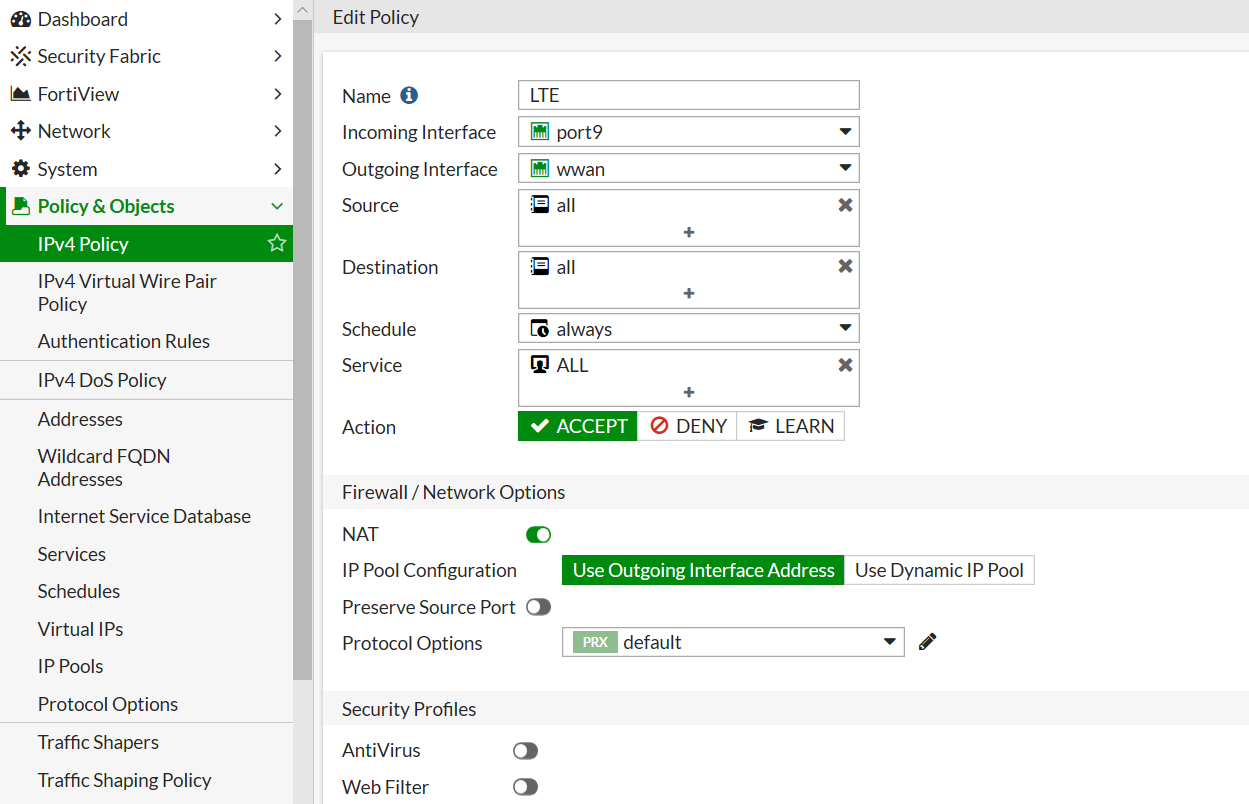Enable the Preserve Source Port toggle

pos(538,607)
